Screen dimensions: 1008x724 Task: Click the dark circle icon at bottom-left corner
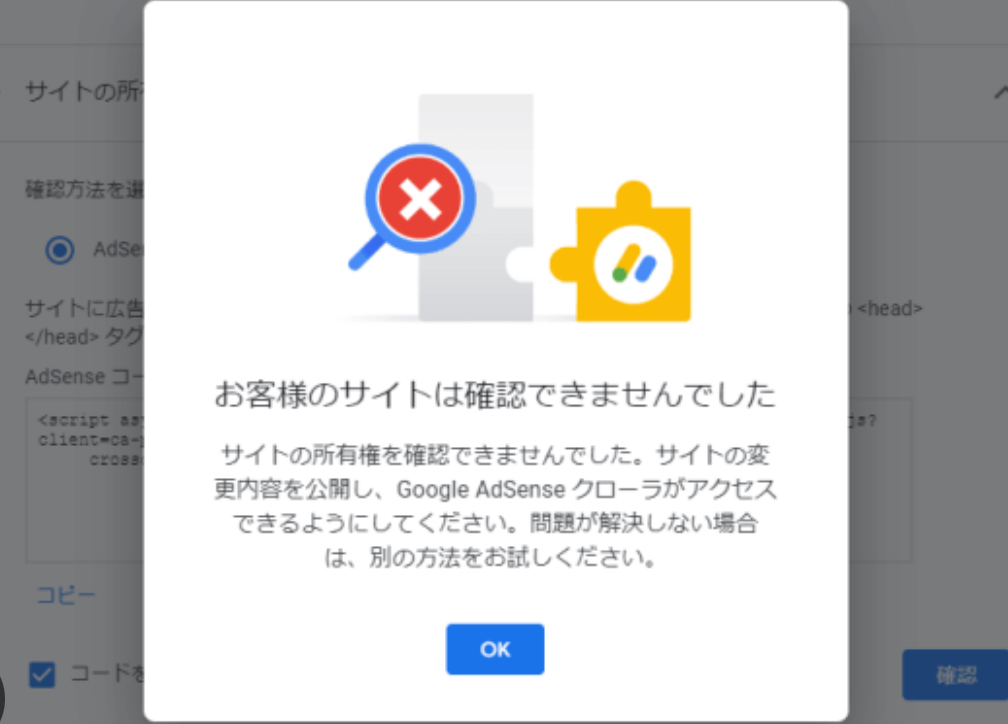(2, 698)
